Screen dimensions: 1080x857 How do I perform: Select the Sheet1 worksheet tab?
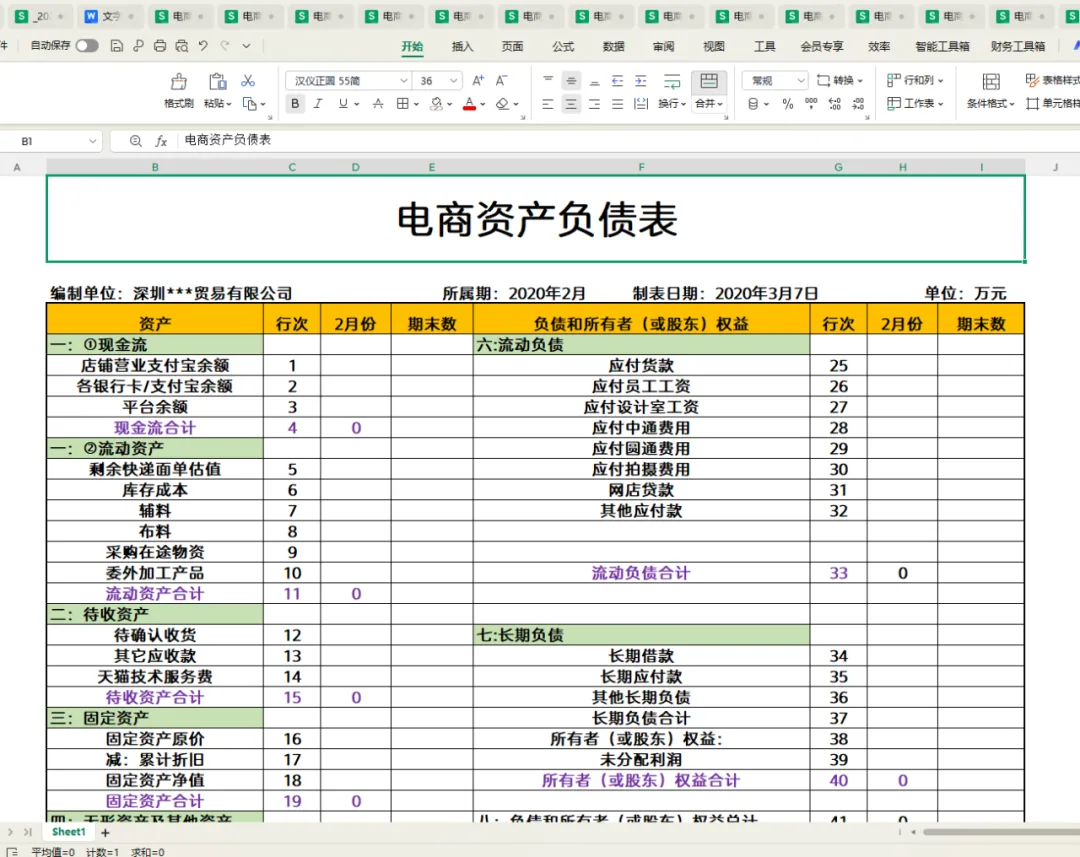[68, 832]
